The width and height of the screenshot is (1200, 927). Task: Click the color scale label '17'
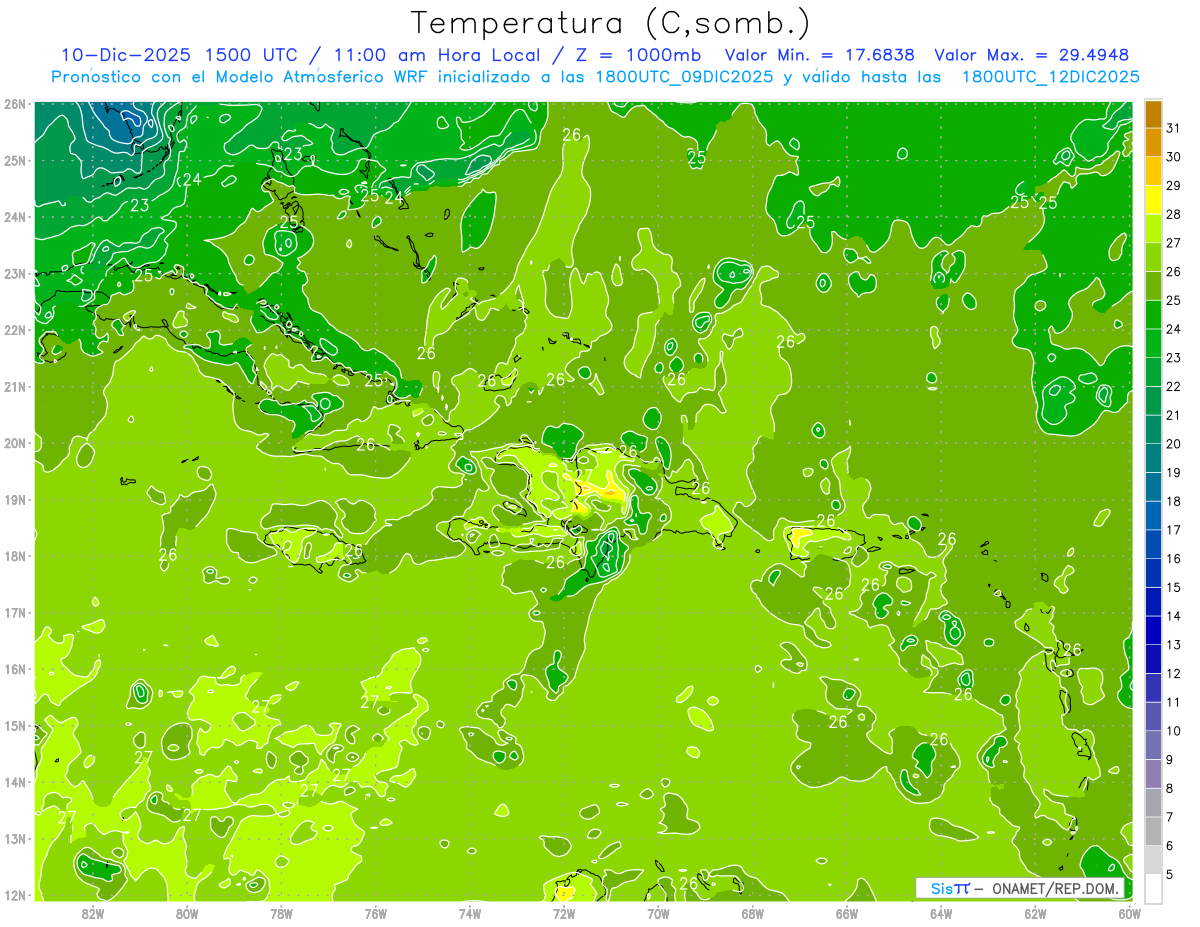(x=1174, y=529)
